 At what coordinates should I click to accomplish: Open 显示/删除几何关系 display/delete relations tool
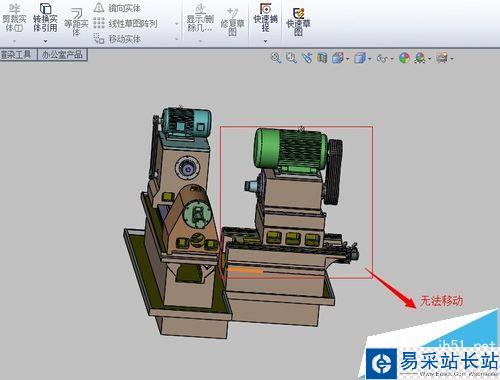coord(200,18)
